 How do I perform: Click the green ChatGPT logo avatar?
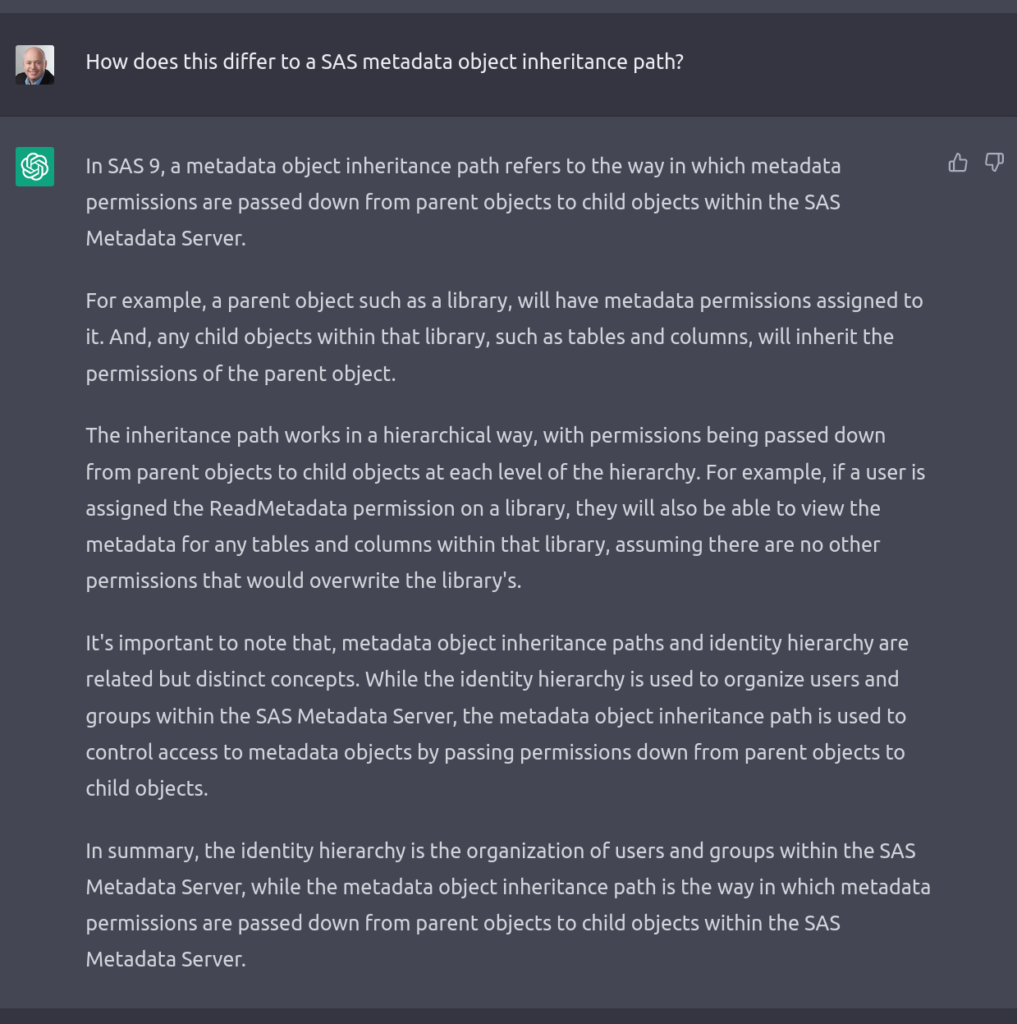(35, 167)
